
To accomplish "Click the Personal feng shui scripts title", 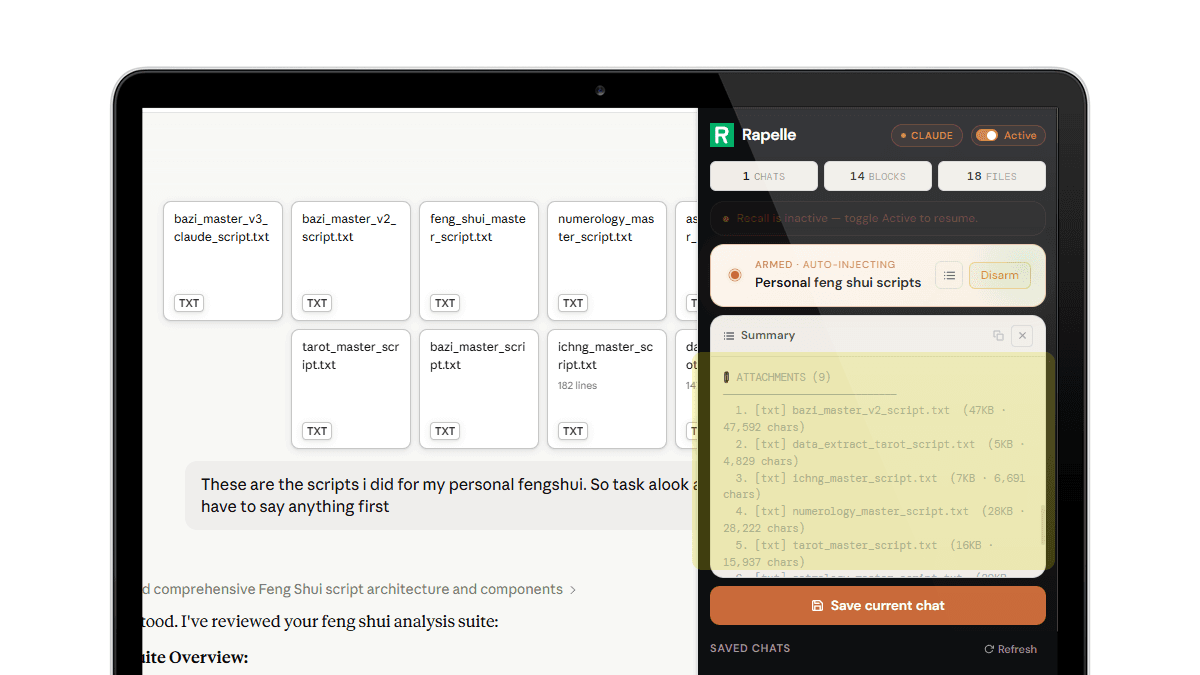I will [838, 283].
